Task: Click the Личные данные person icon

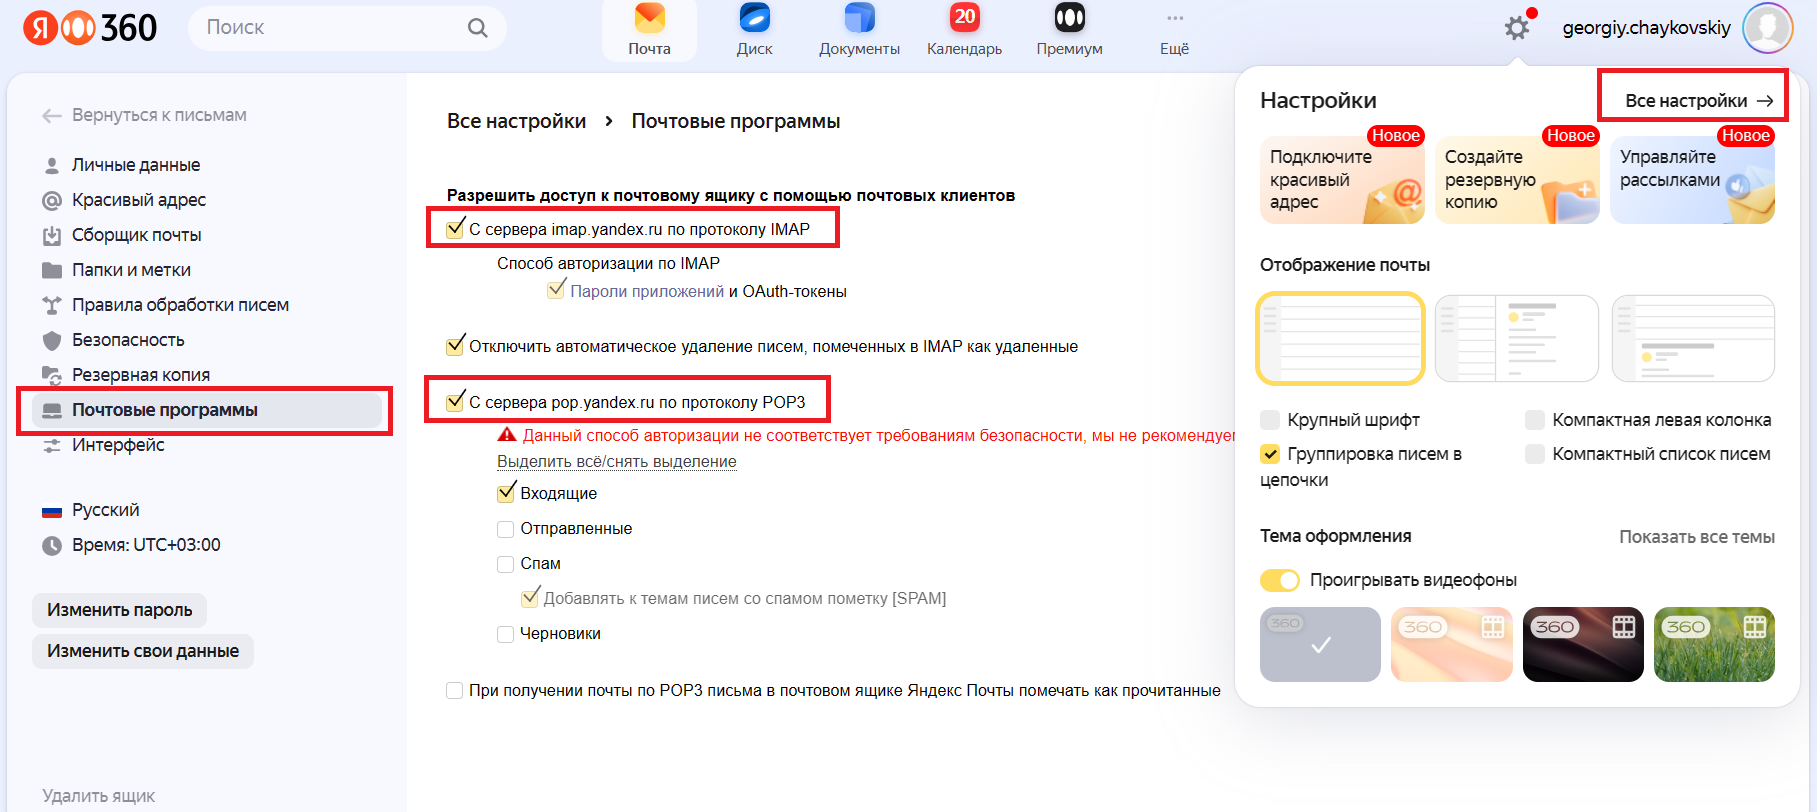Action: click(x=52, y=165)
